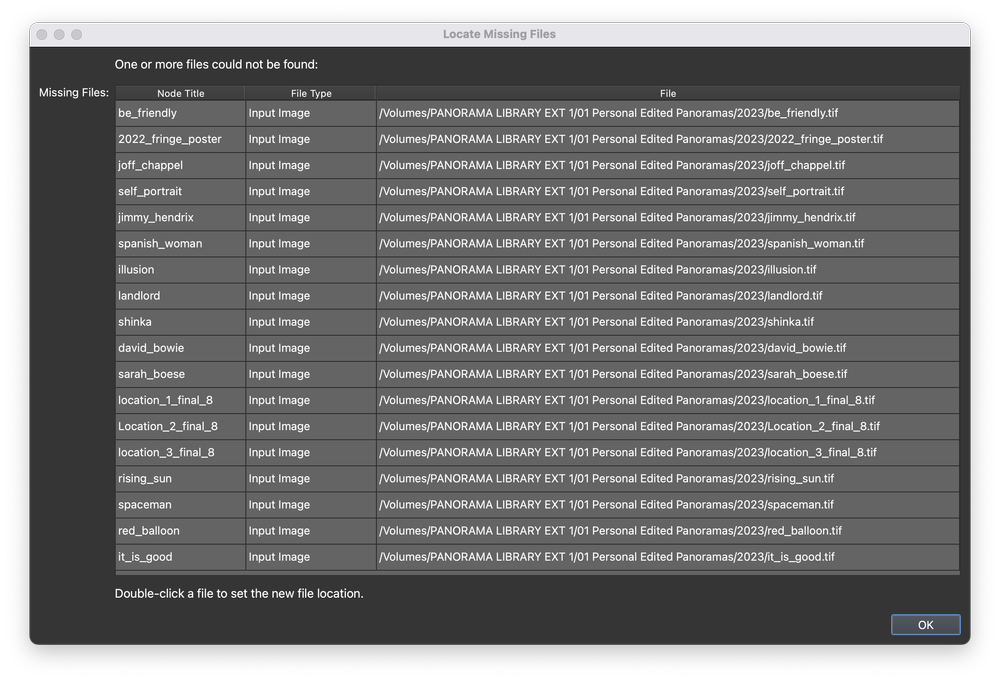
Task: Click Input Image cell in illusion row
Action: (311, 270)
